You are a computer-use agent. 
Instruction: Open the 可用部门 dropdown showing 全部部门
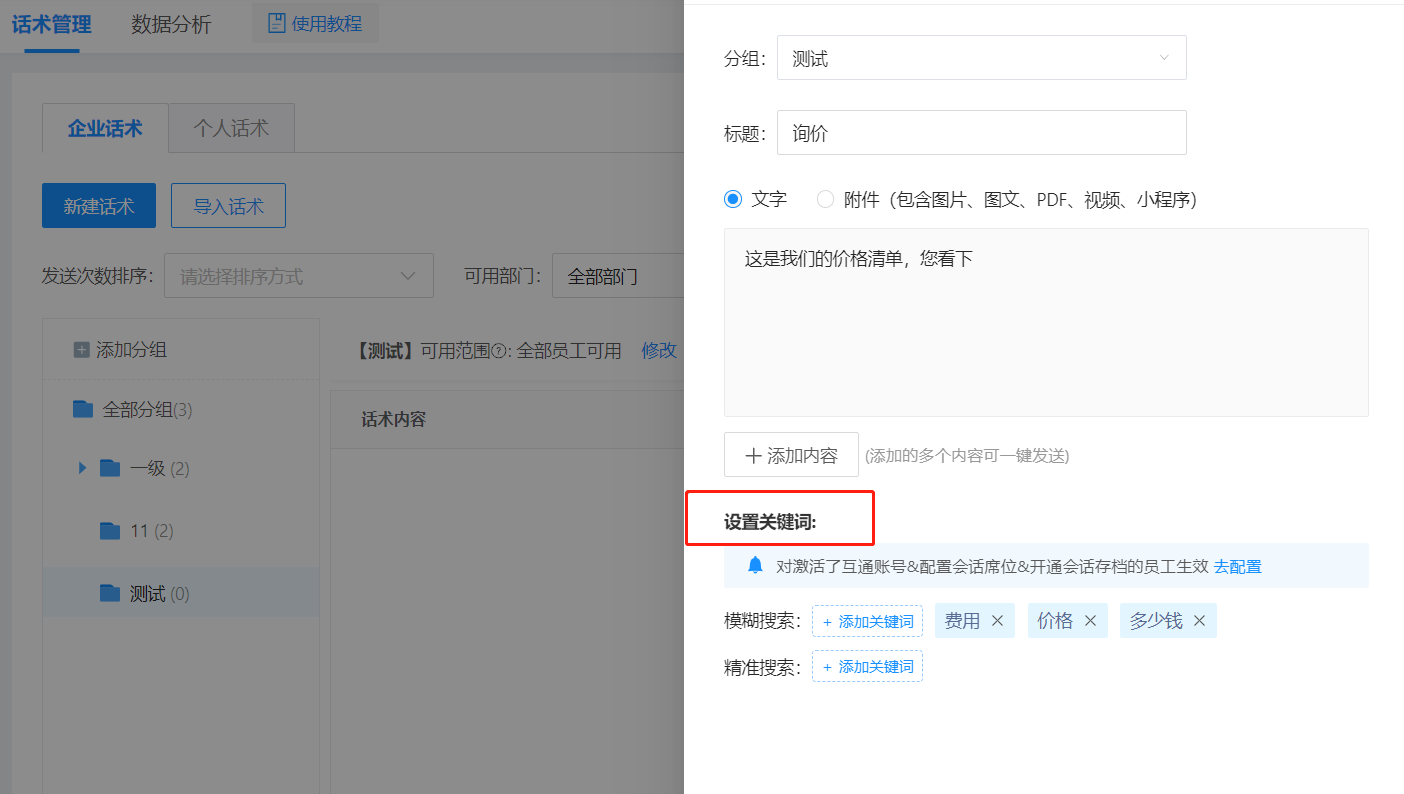point(618,276)
